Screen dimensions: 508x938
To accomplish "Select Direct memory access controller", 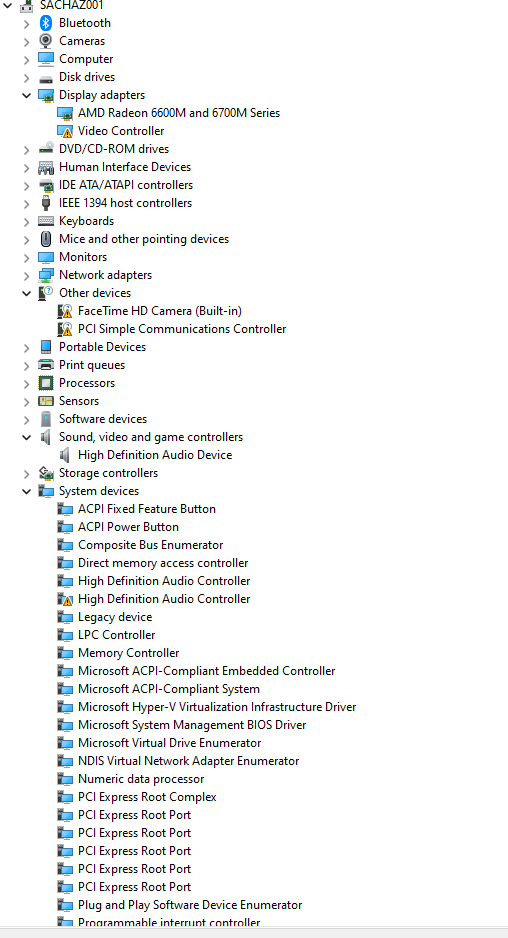I will tap(163, 562).
